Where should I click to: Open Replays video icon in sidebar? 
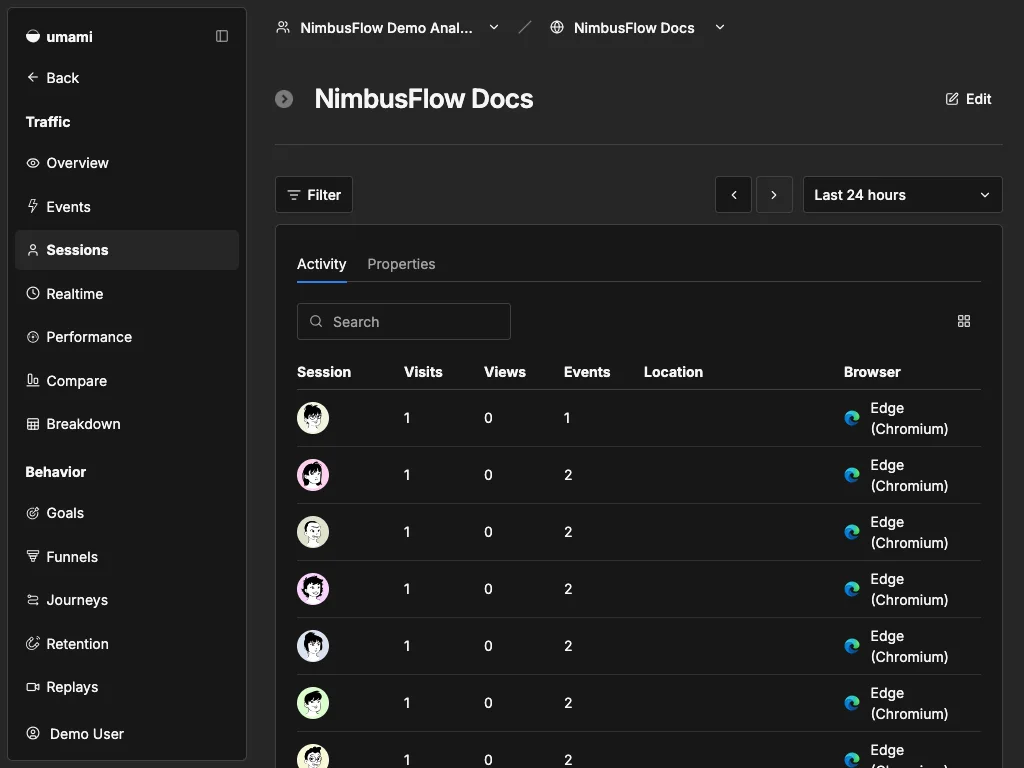click(x=33, y=686)
